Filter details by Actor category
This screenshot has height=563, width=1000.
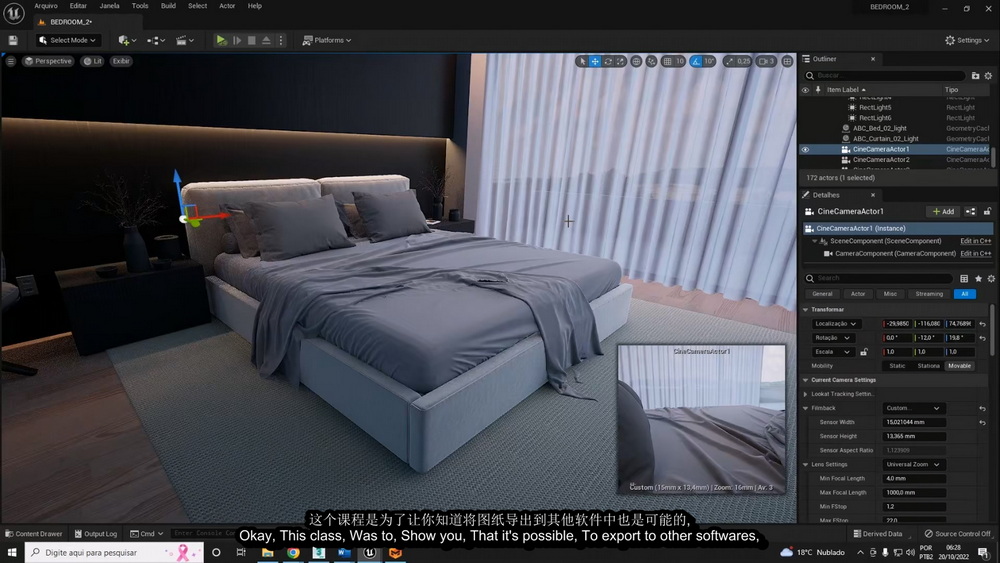click(858, 294)
